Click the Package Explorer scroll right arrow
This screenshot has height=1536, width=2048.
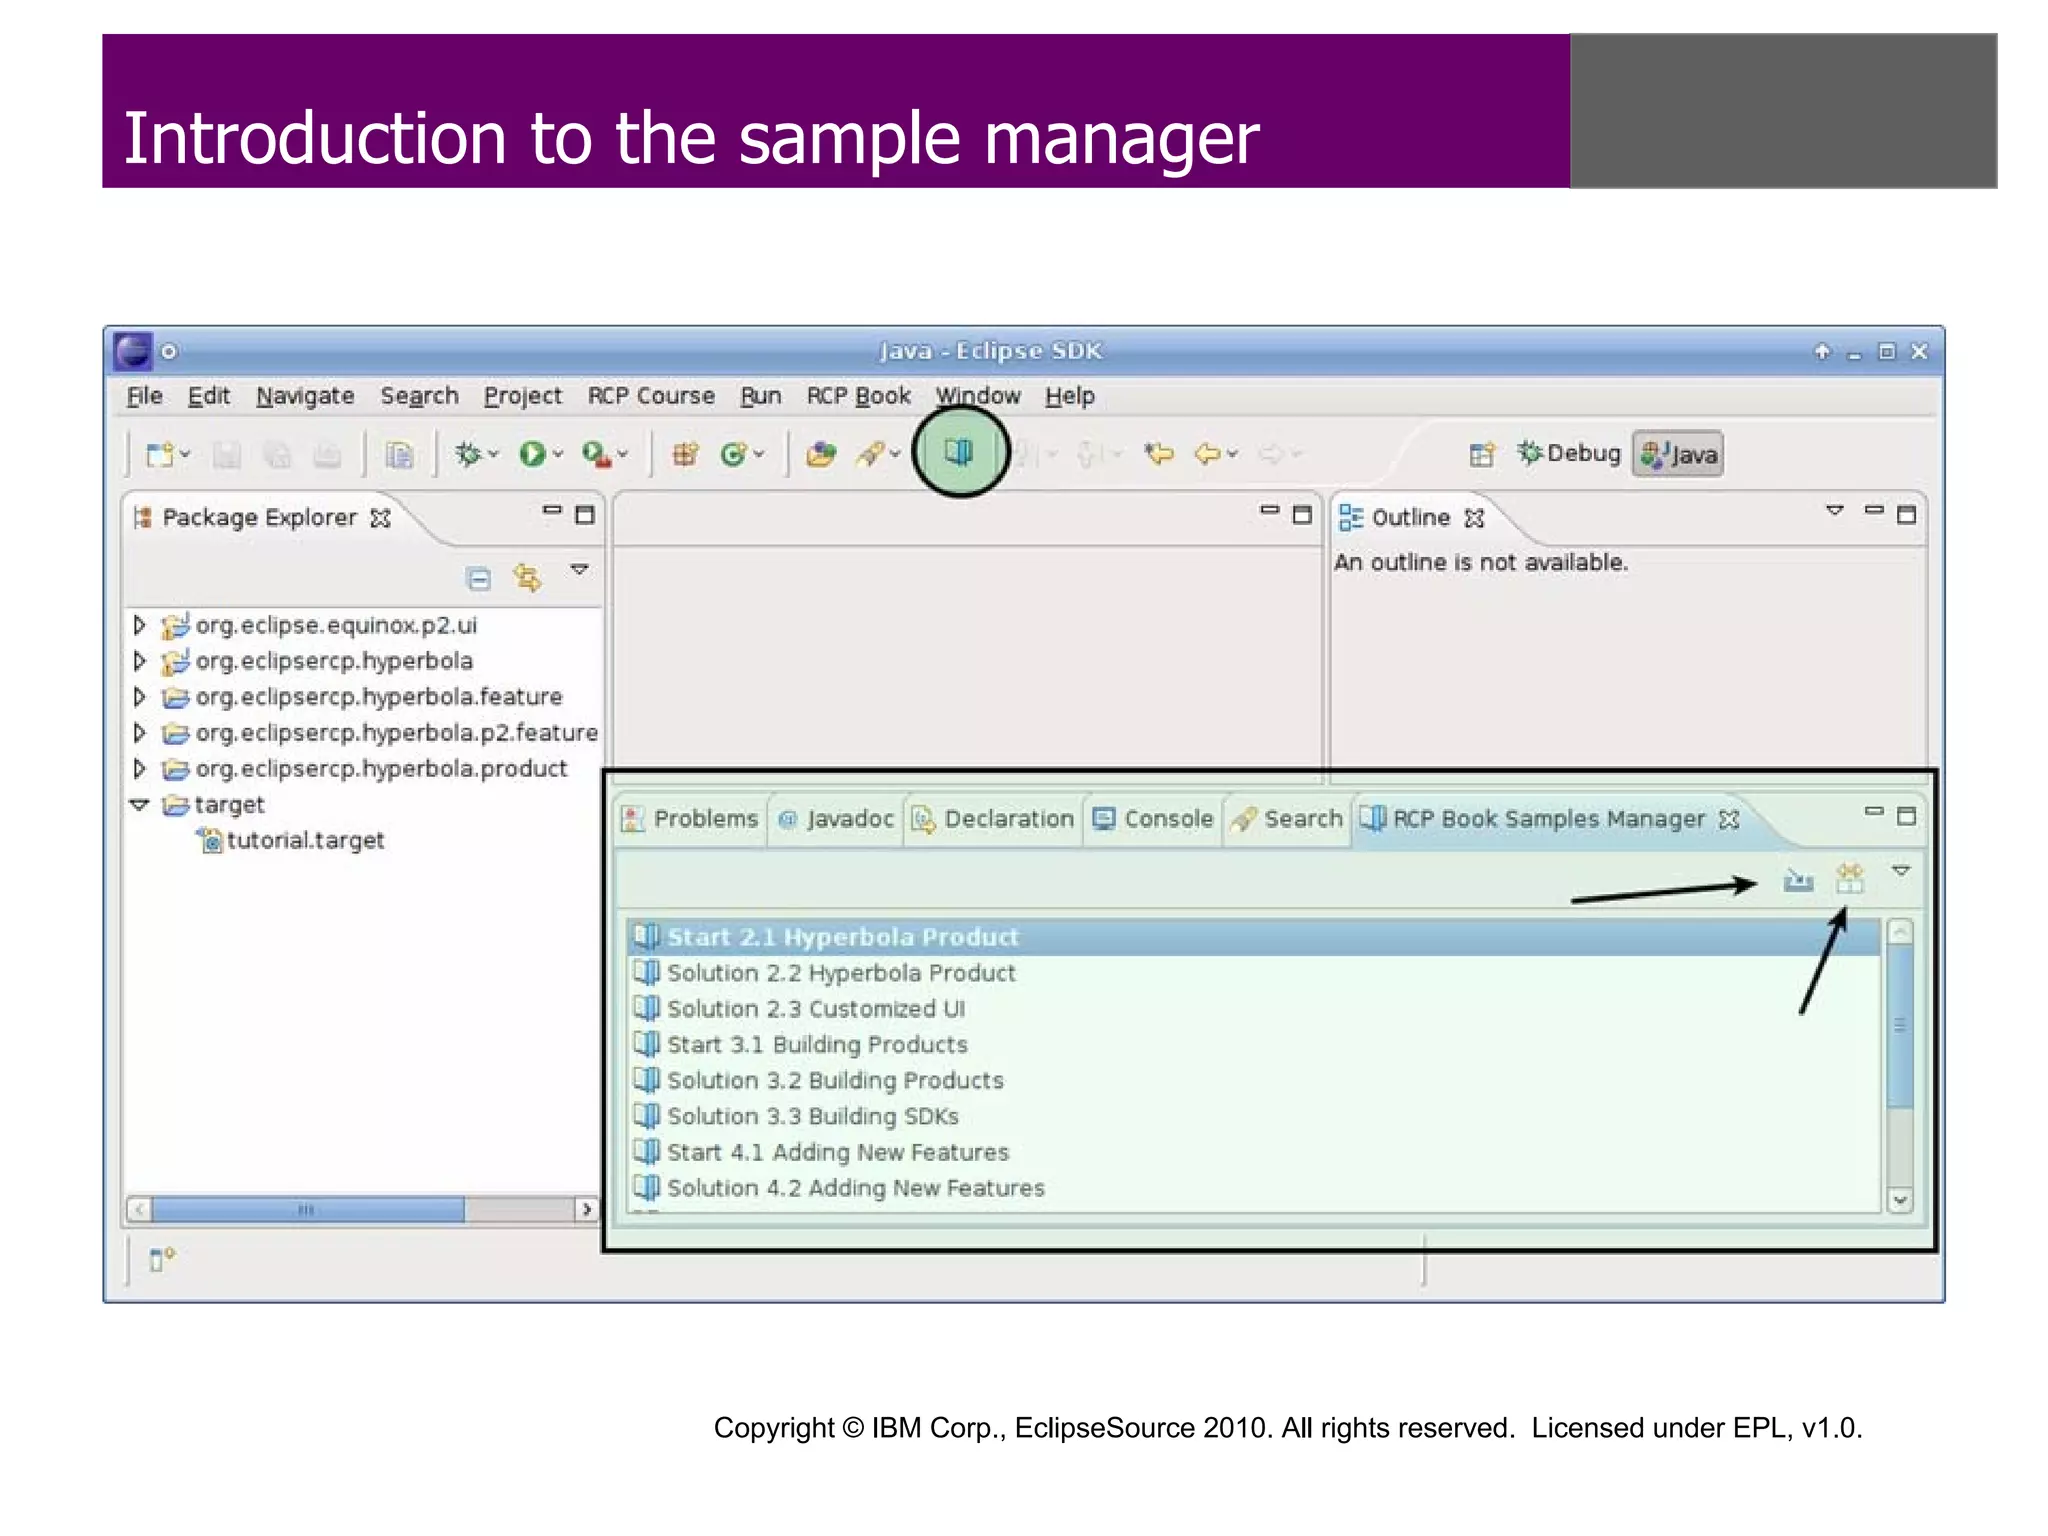pos(586,1210)
